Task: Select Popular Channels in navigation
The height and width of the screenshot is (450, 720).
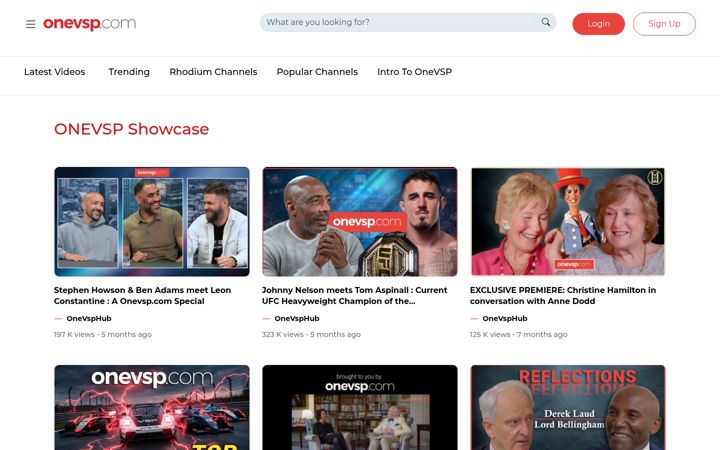Action: click(317, 72)
